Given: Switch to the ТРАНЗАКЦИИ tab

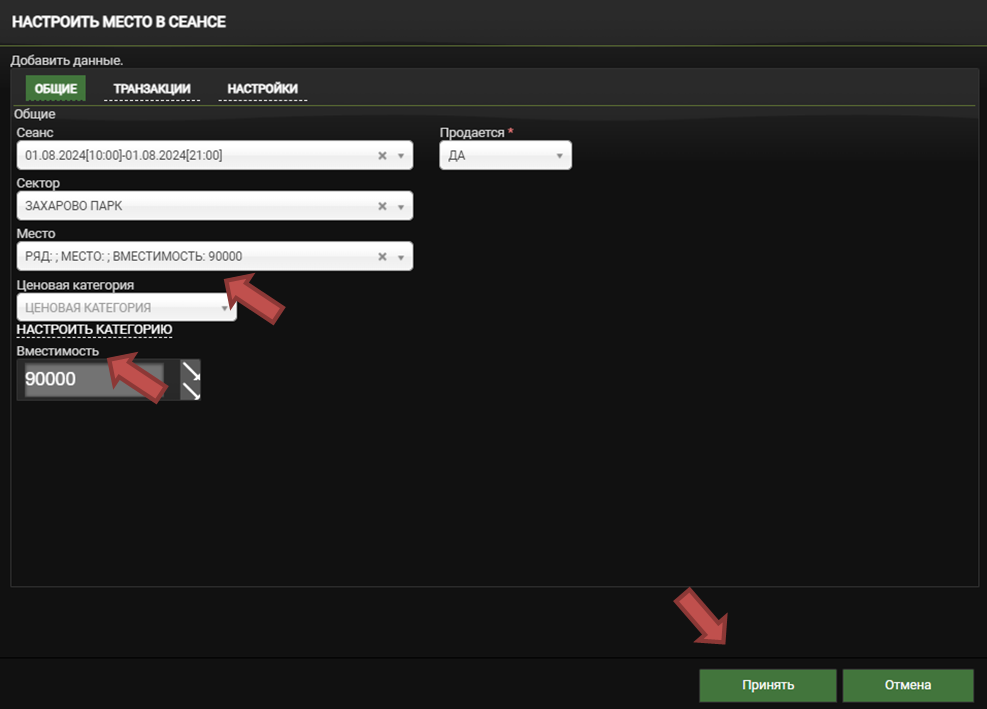Looking at the screenshot, I should point(152,89).
